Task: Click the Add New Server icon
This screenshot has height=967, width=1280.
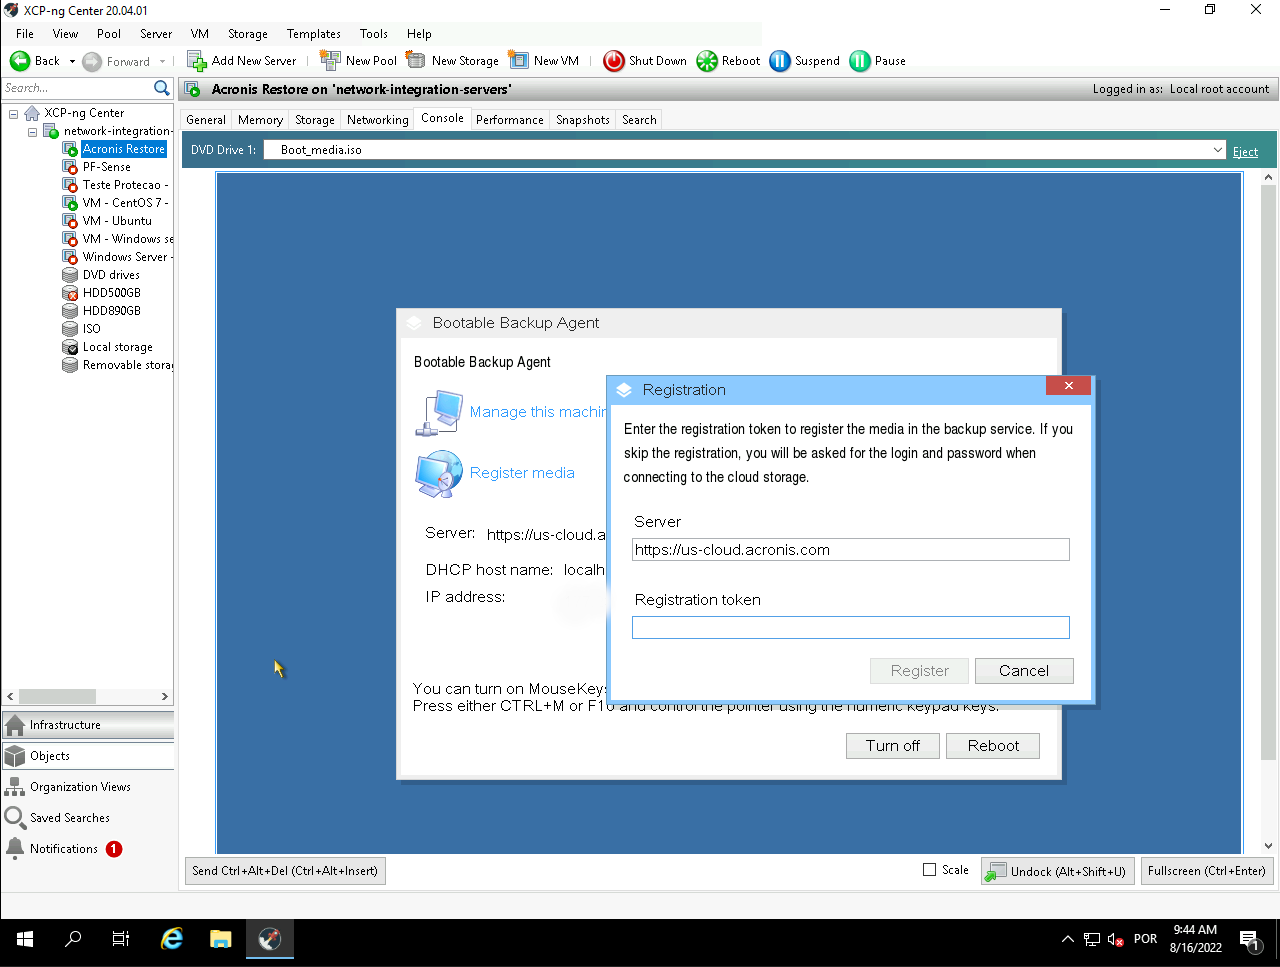Action: tap(196, 61)
